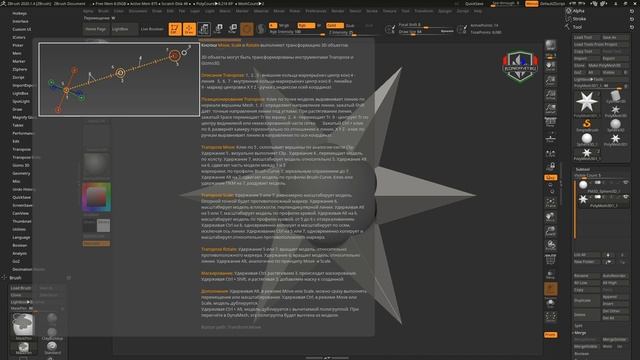Viewport: 640px width, 360px height.
Task: Click the AAHalf icon in right shelf
Action: (551, 109)
